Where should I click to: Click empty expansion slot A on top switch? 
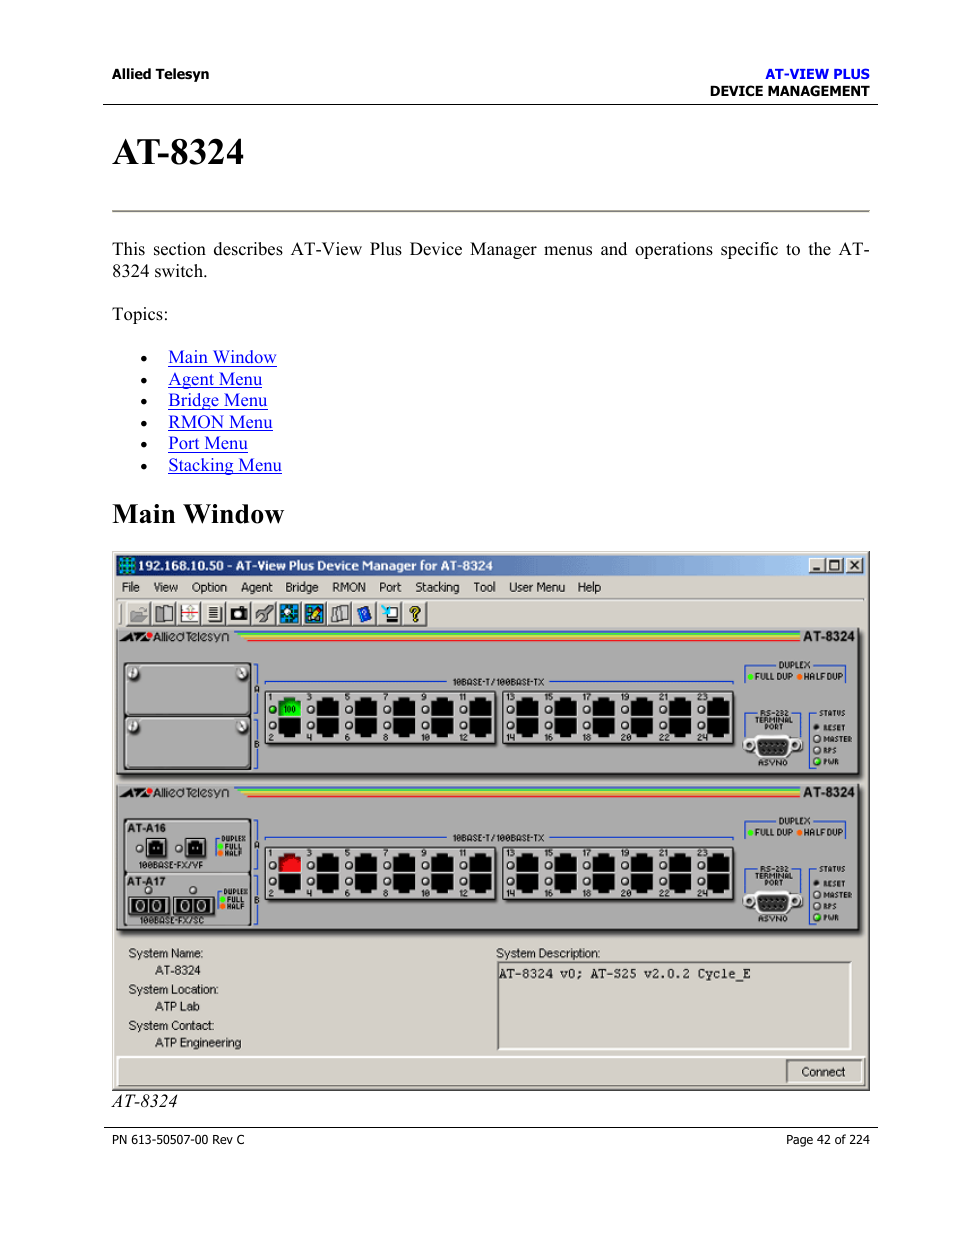point(187,689)
